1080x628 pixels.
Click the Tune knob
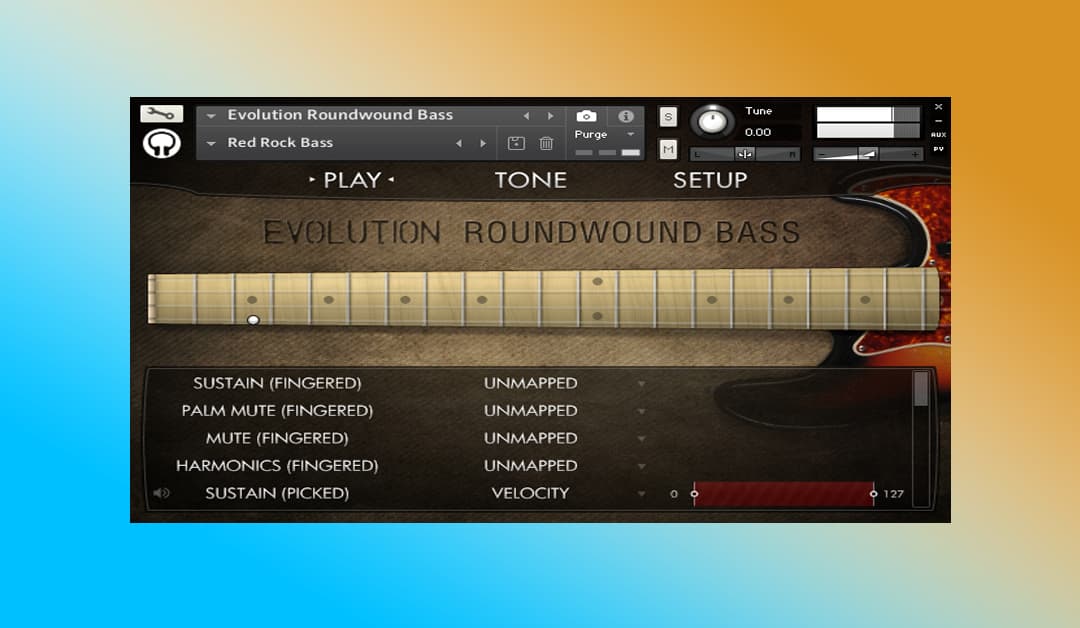coord(712,121)
